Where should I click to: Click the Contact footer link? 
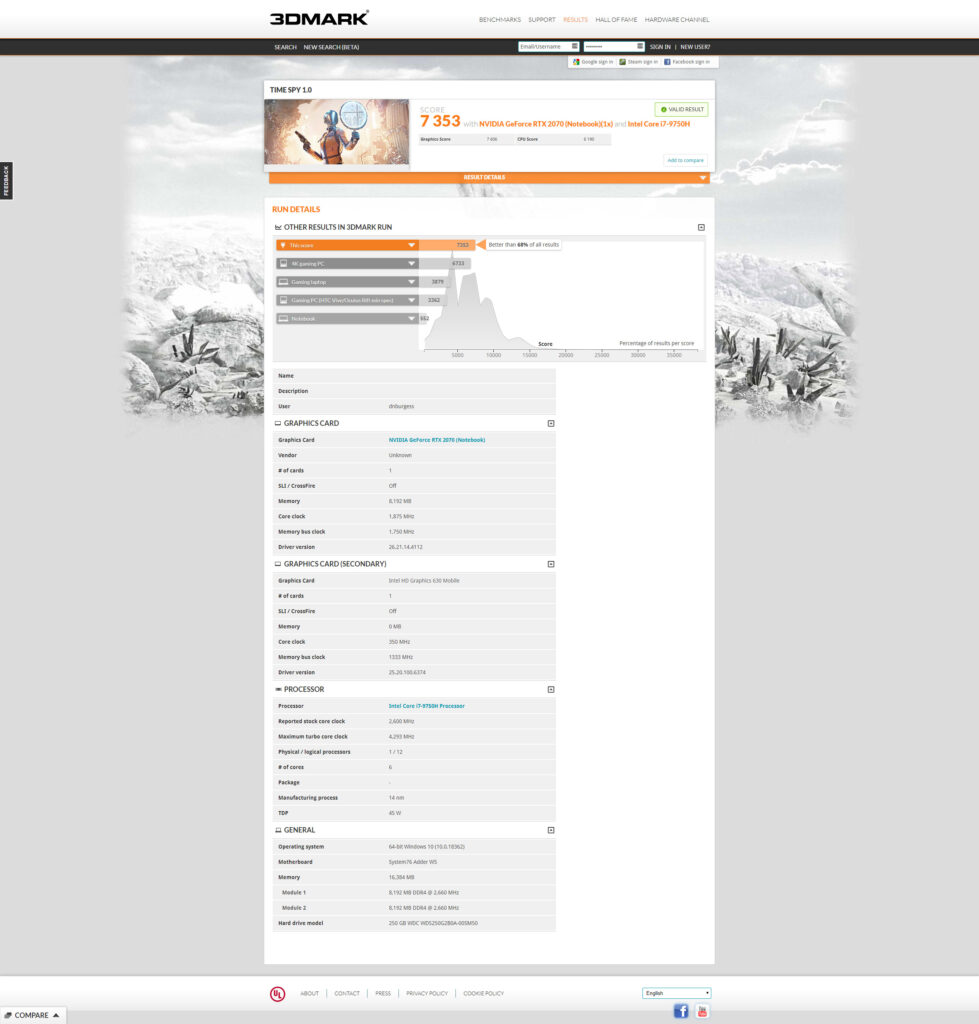347,993
